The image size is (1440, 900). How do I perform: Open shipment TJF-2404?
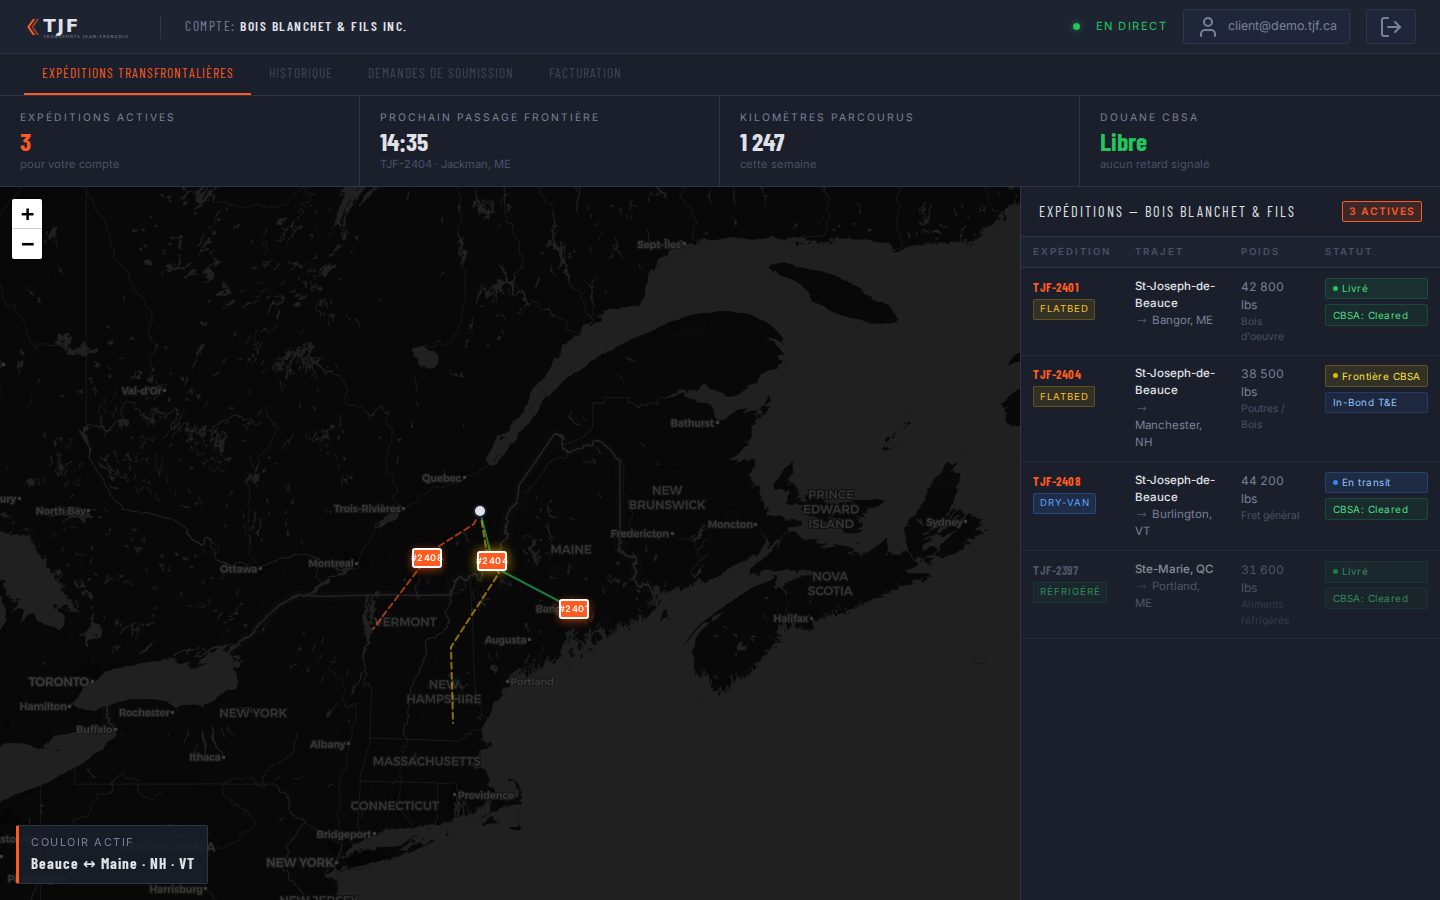coord(1057,375)
